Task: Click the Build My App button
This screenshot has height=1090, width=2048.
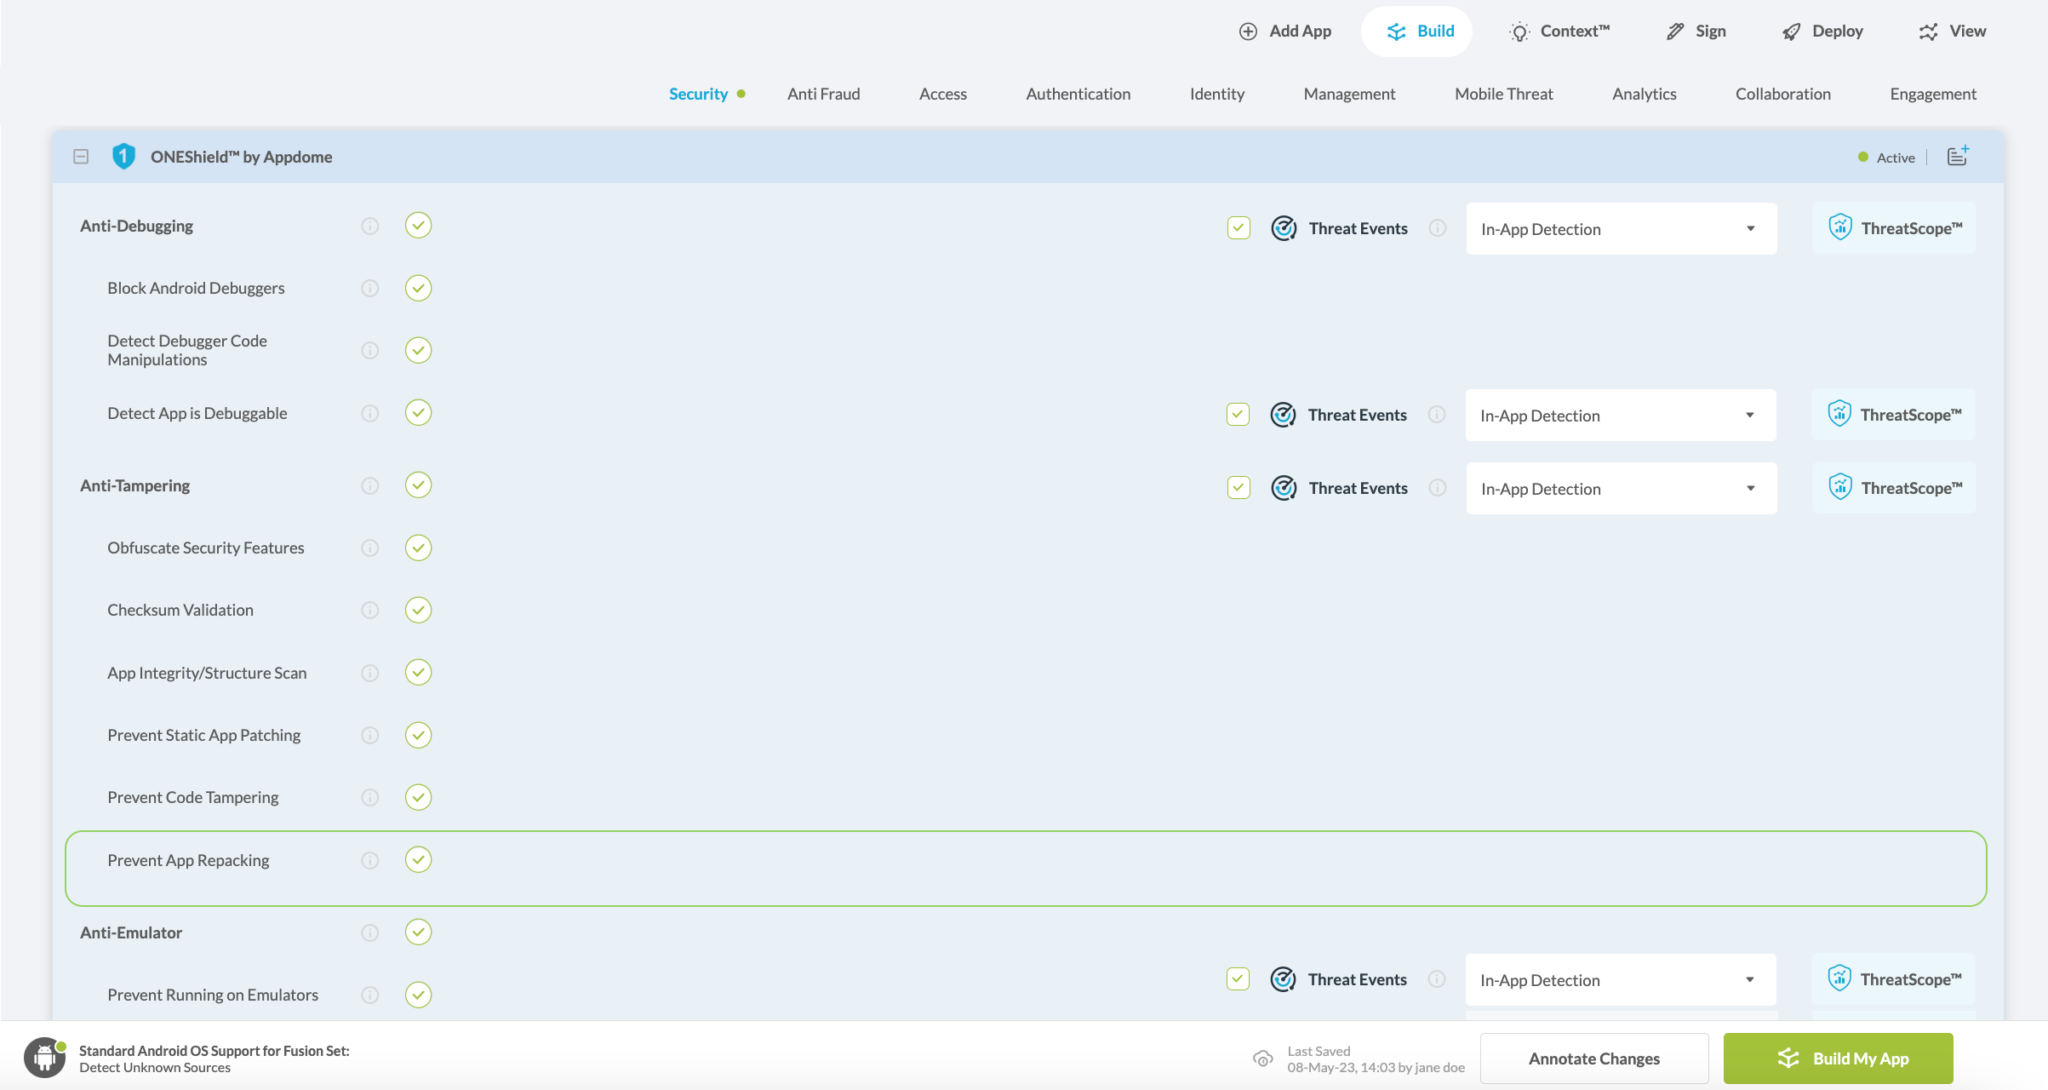Action: 1838,1058
